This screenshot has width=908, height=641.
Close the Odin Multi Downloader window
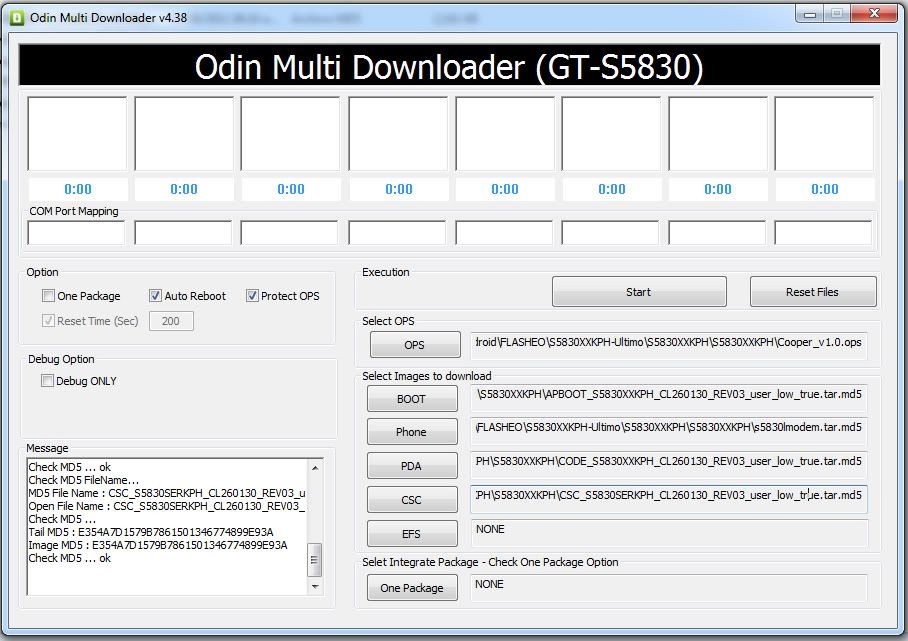[x=874, y=13]
